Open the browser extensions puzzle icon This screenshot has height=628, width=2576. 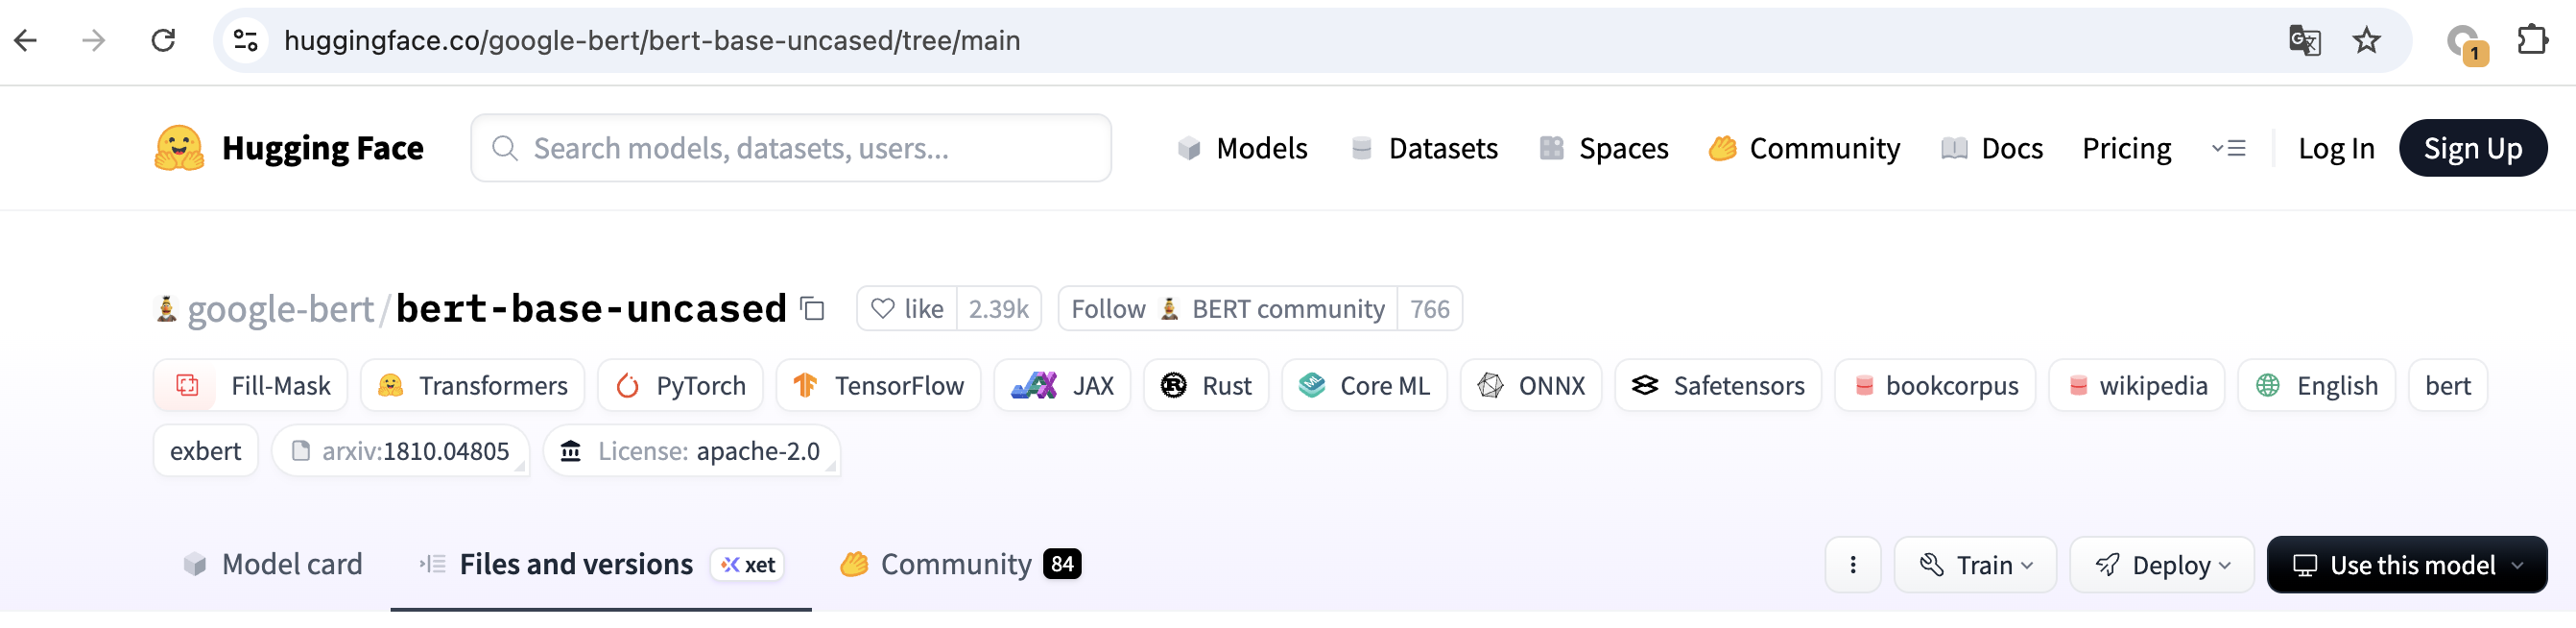click(x=2532, y=40)
